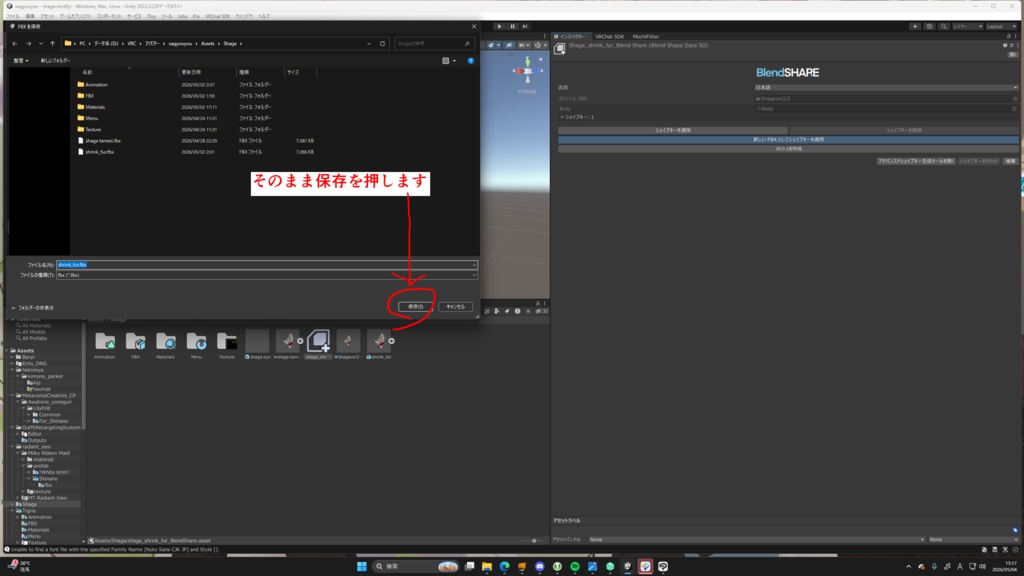Image resolution: width=1024 pixels, height=576 pixels.
Task: Go up one folder level in dialog
Action: pyautogui.click(x=52, y=44)
